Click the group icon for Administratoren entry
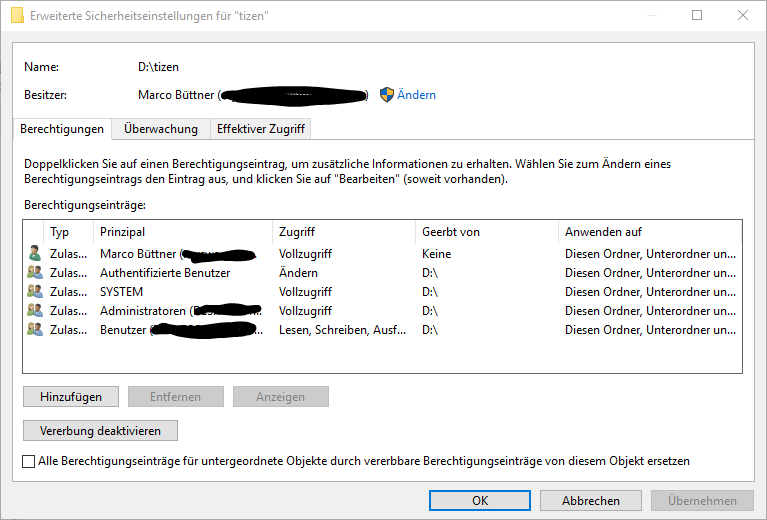The width and height of the screenshot is (767, 520). (35, 311)
